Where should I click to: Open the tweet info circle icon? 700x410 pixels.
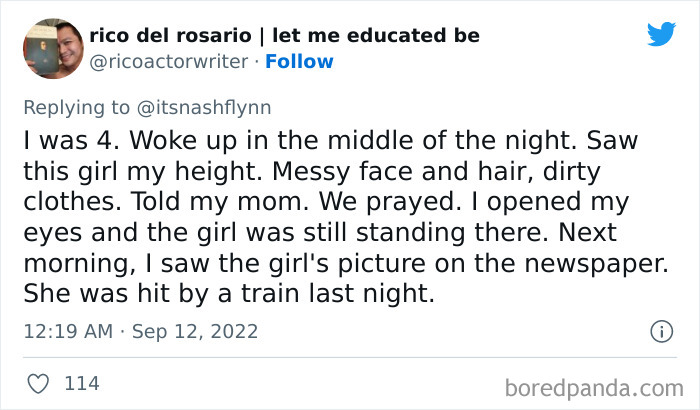tap(660, 331)
